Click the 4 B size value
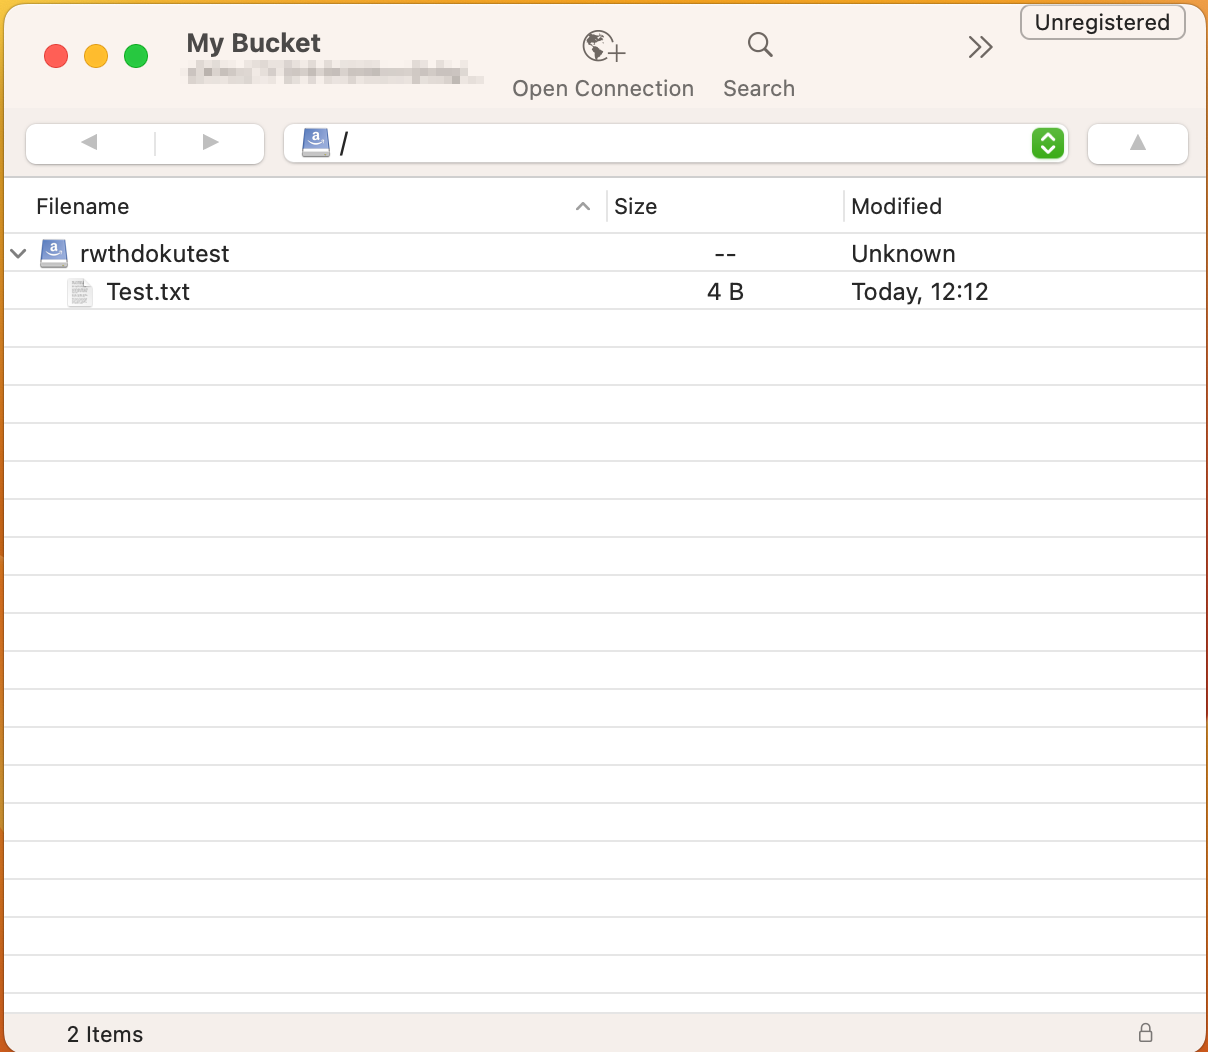Viewport: 1208px width, 1052px height. click(x=725, y=292)
